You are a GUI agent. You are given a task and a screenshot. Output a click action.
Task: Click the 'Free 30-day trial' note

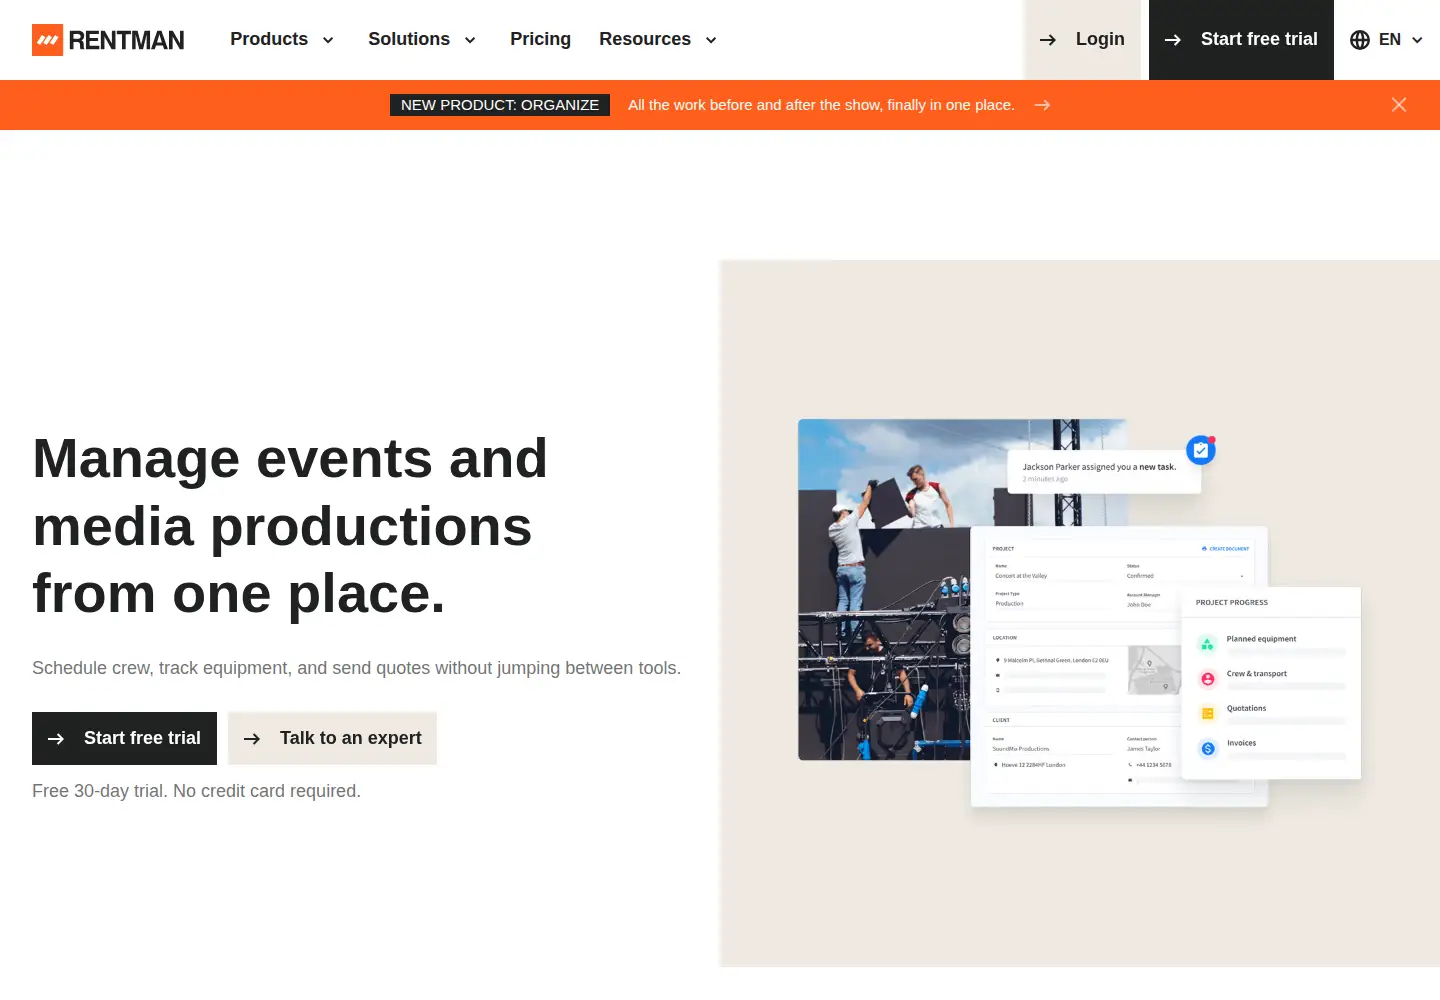coord(196,791)
